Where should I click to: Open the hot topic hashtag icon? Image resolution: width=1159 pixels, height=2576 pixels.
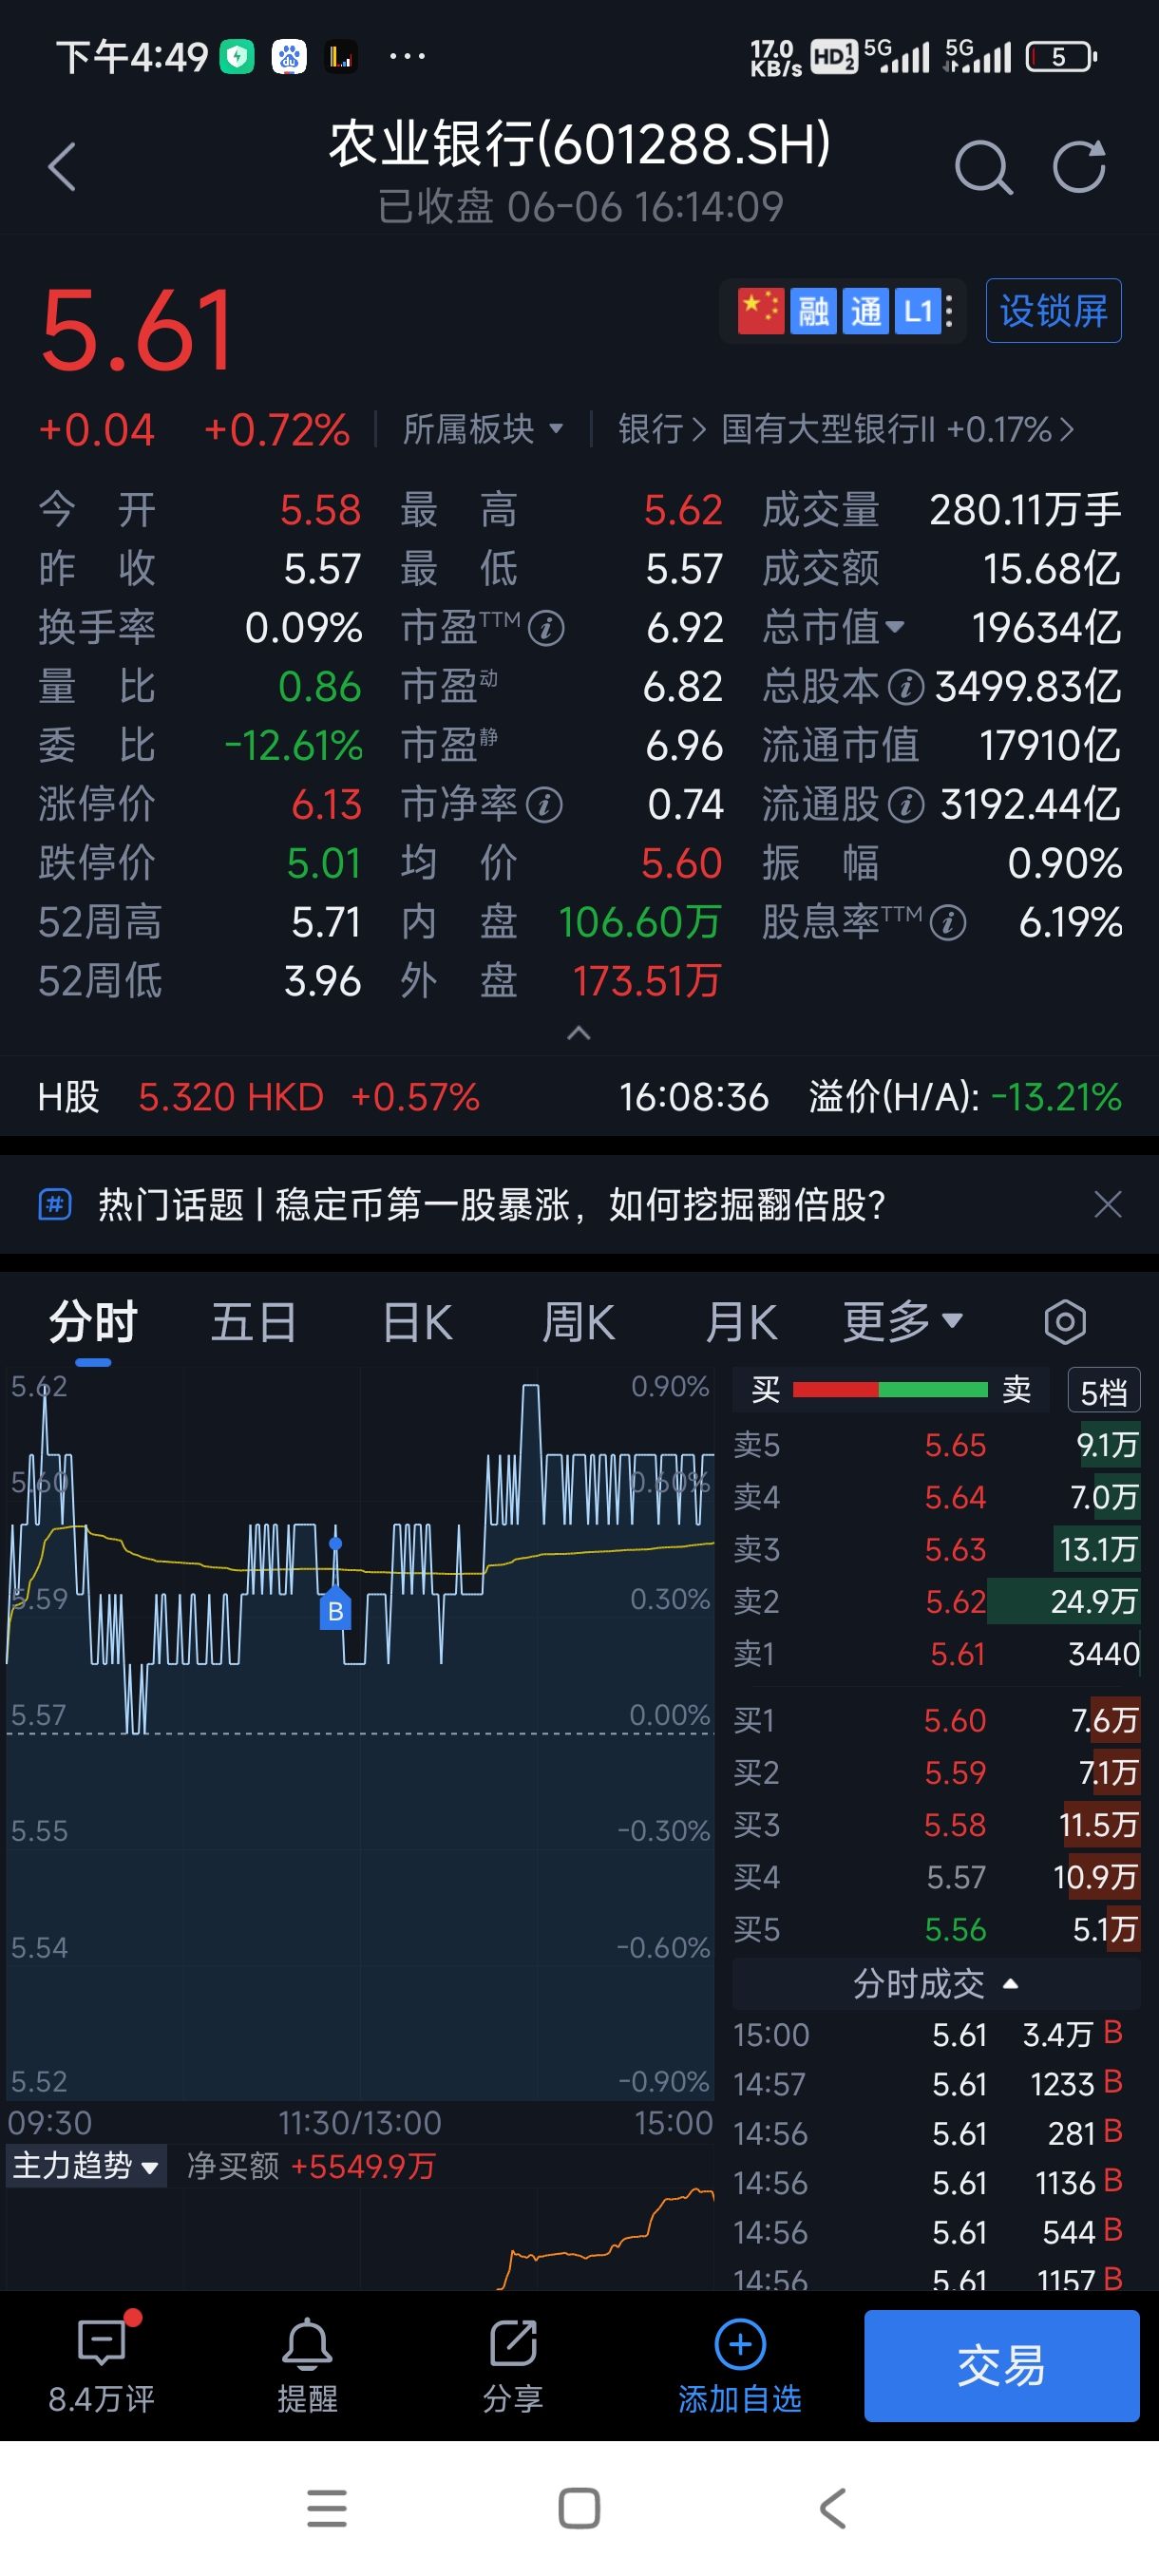coord(55,1204)
